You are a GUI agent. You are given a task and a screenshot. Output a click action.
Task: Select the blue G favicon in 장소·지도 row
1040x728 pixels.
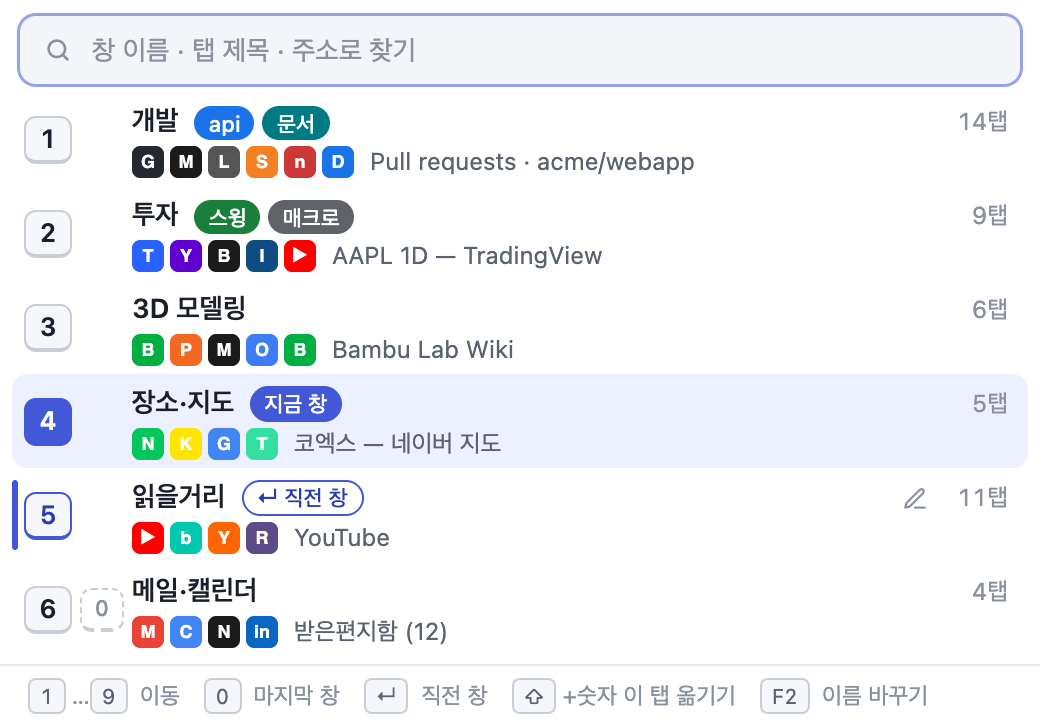tap(224, 444)
